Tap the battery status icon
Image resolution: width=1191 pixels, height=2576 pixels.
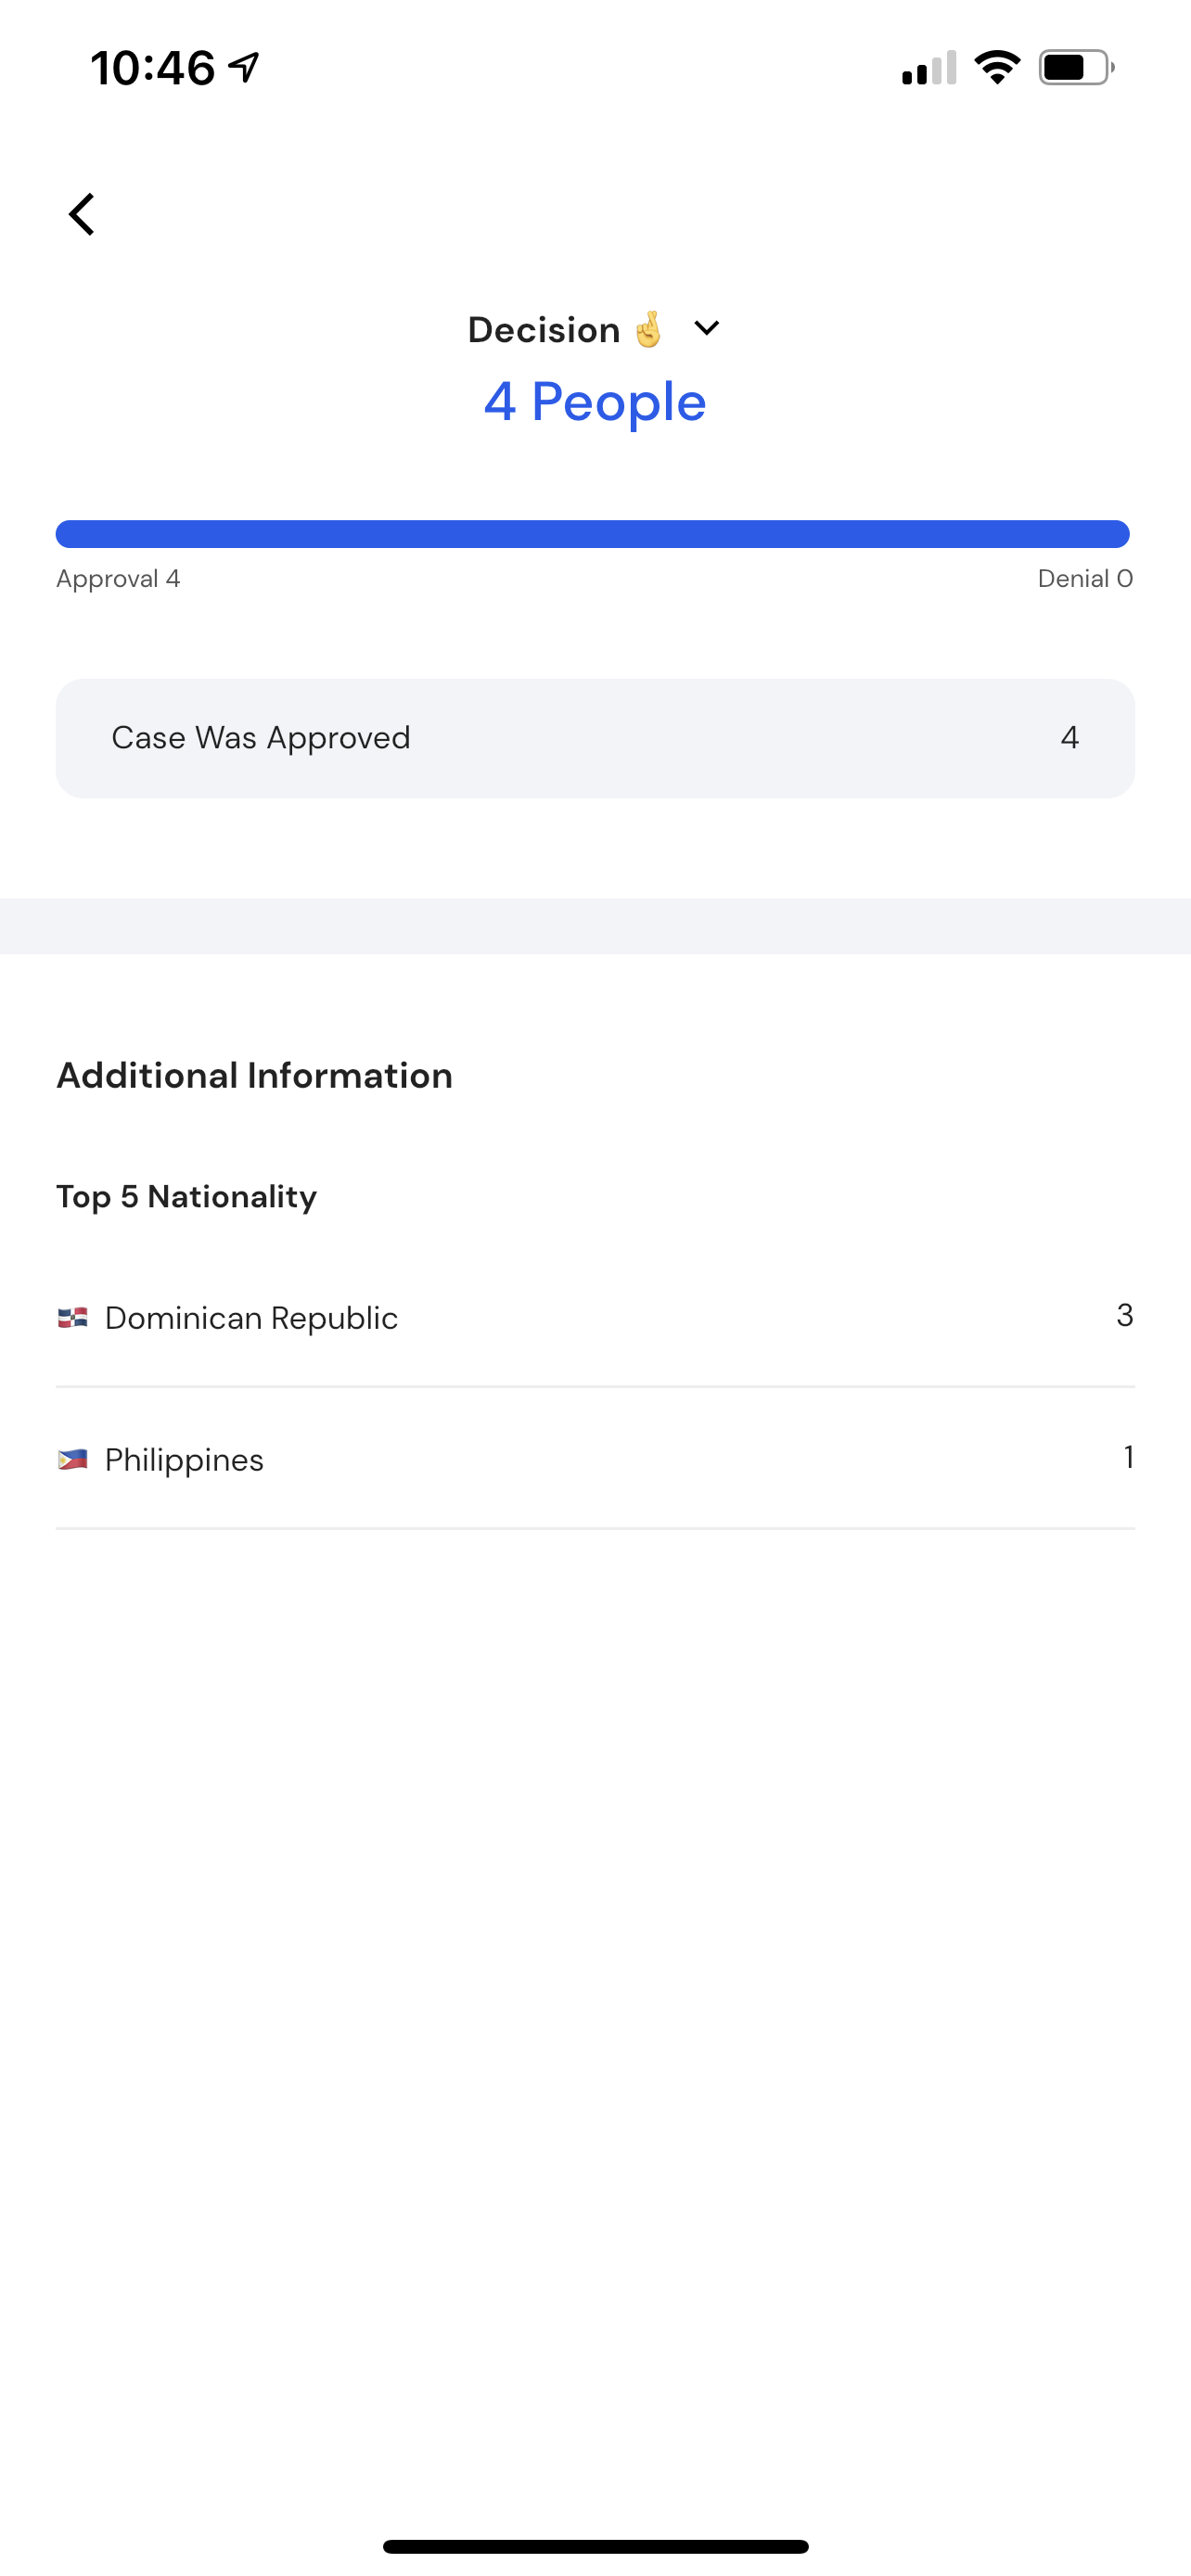(1077, 67)
